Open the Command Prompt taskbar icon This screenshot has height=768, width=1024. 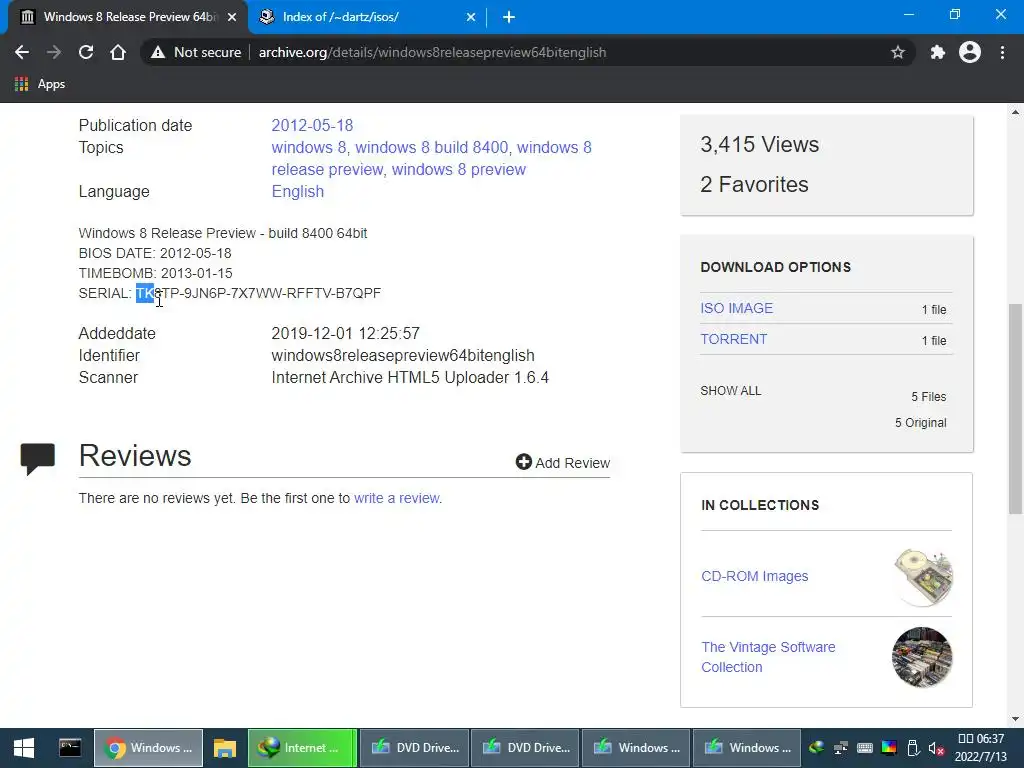coord(70,748)
